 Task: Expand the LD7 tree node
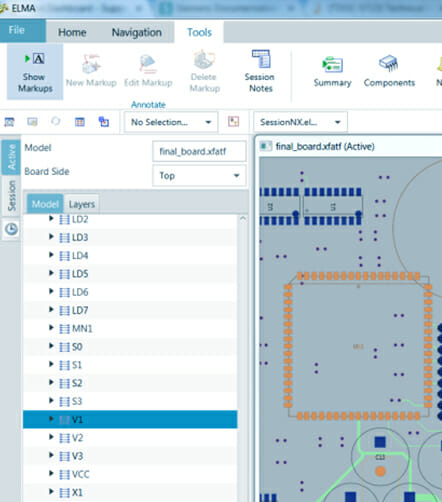51,310
